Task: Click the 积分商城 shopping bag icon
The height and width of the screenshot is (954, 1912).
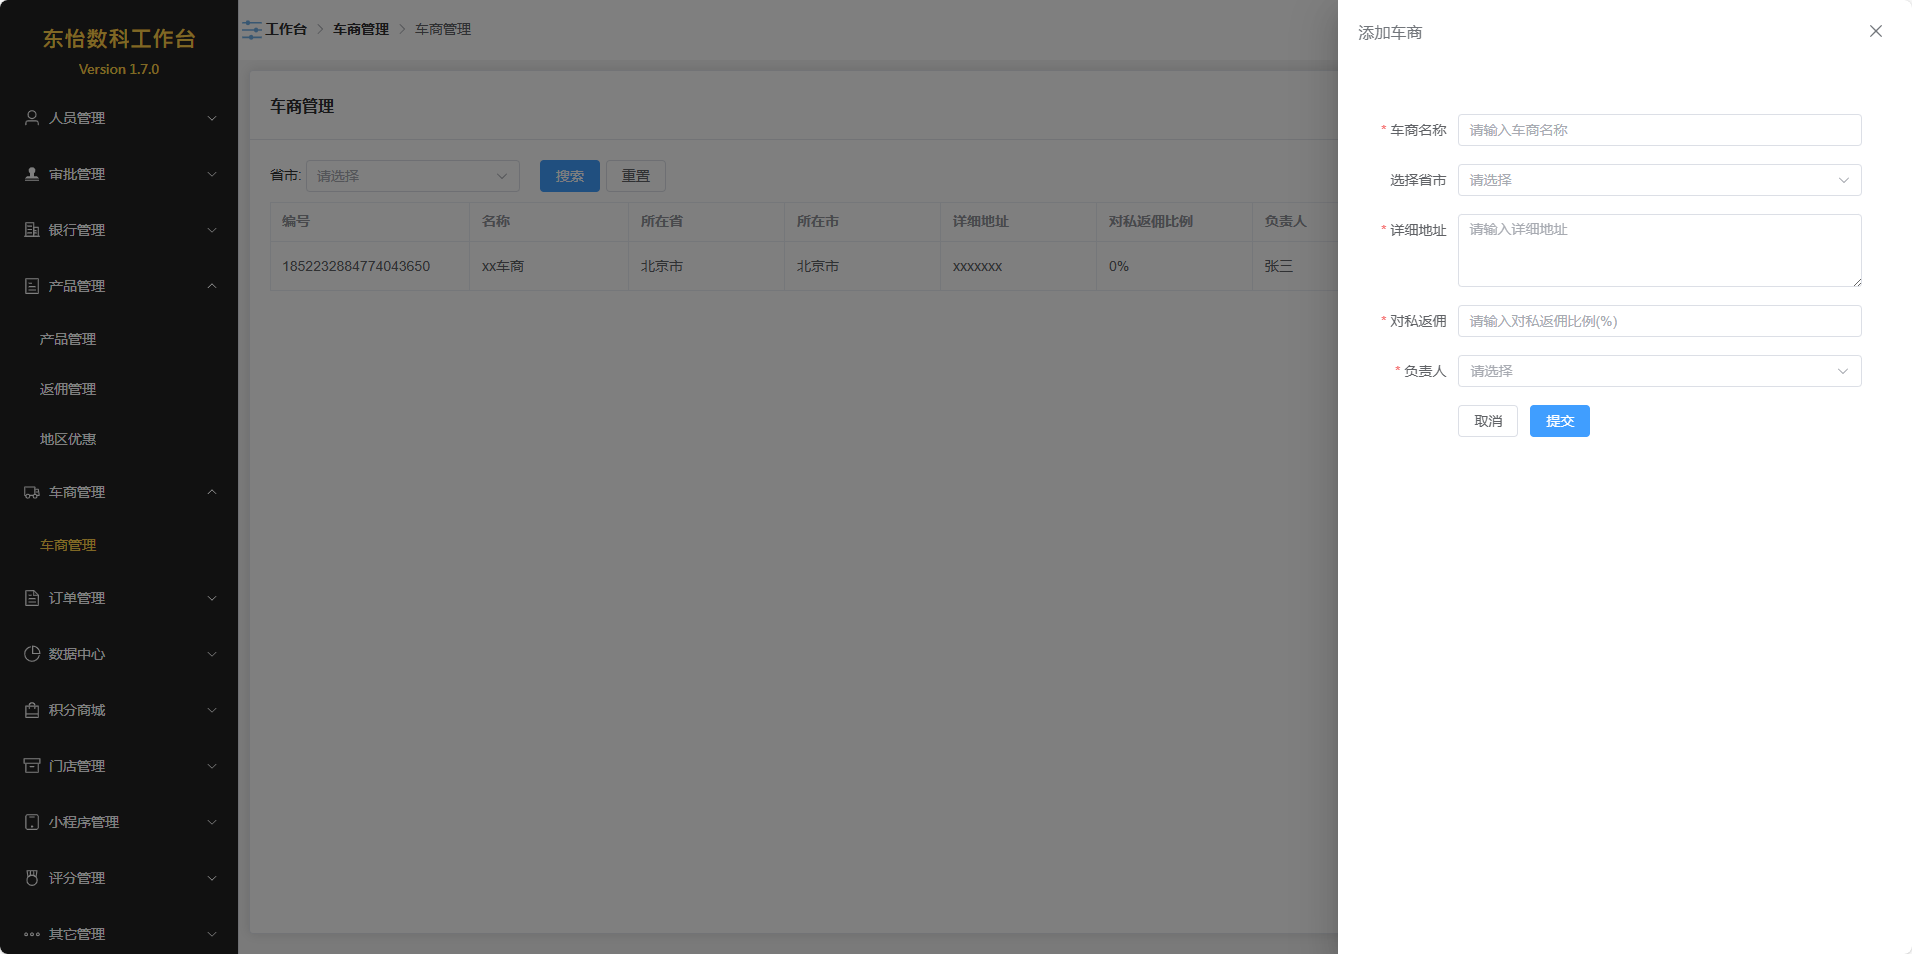Action: [x=32, y=710]
